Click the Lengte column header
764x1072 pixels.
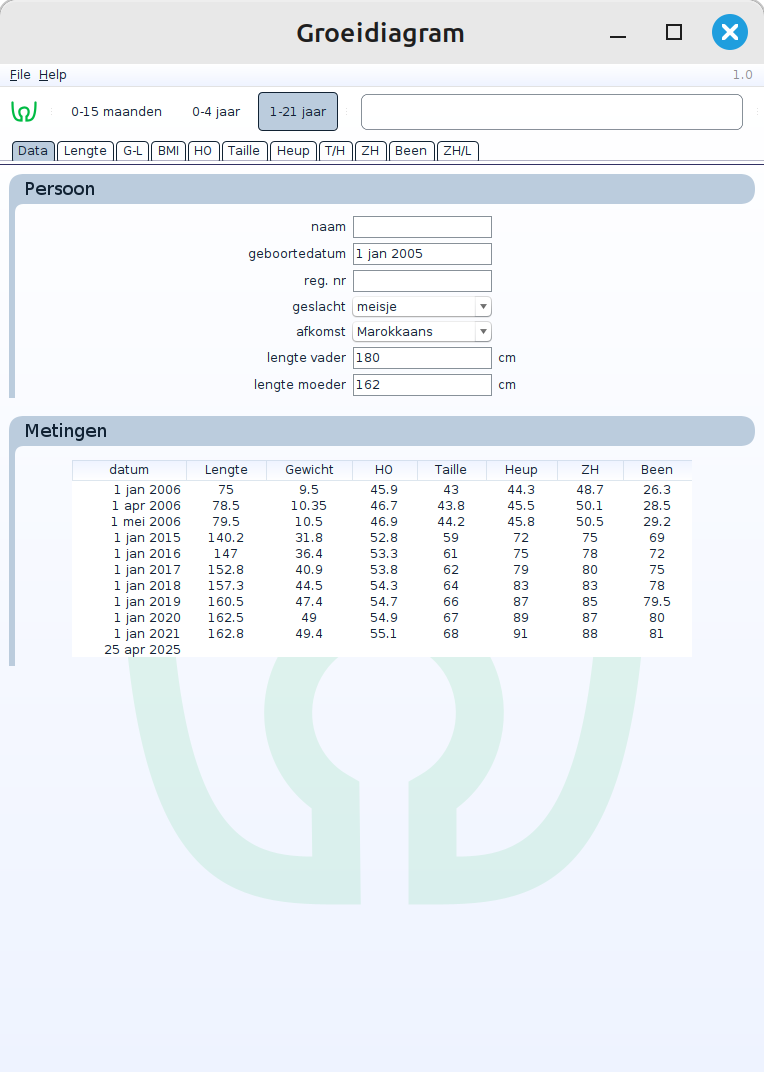226,470
